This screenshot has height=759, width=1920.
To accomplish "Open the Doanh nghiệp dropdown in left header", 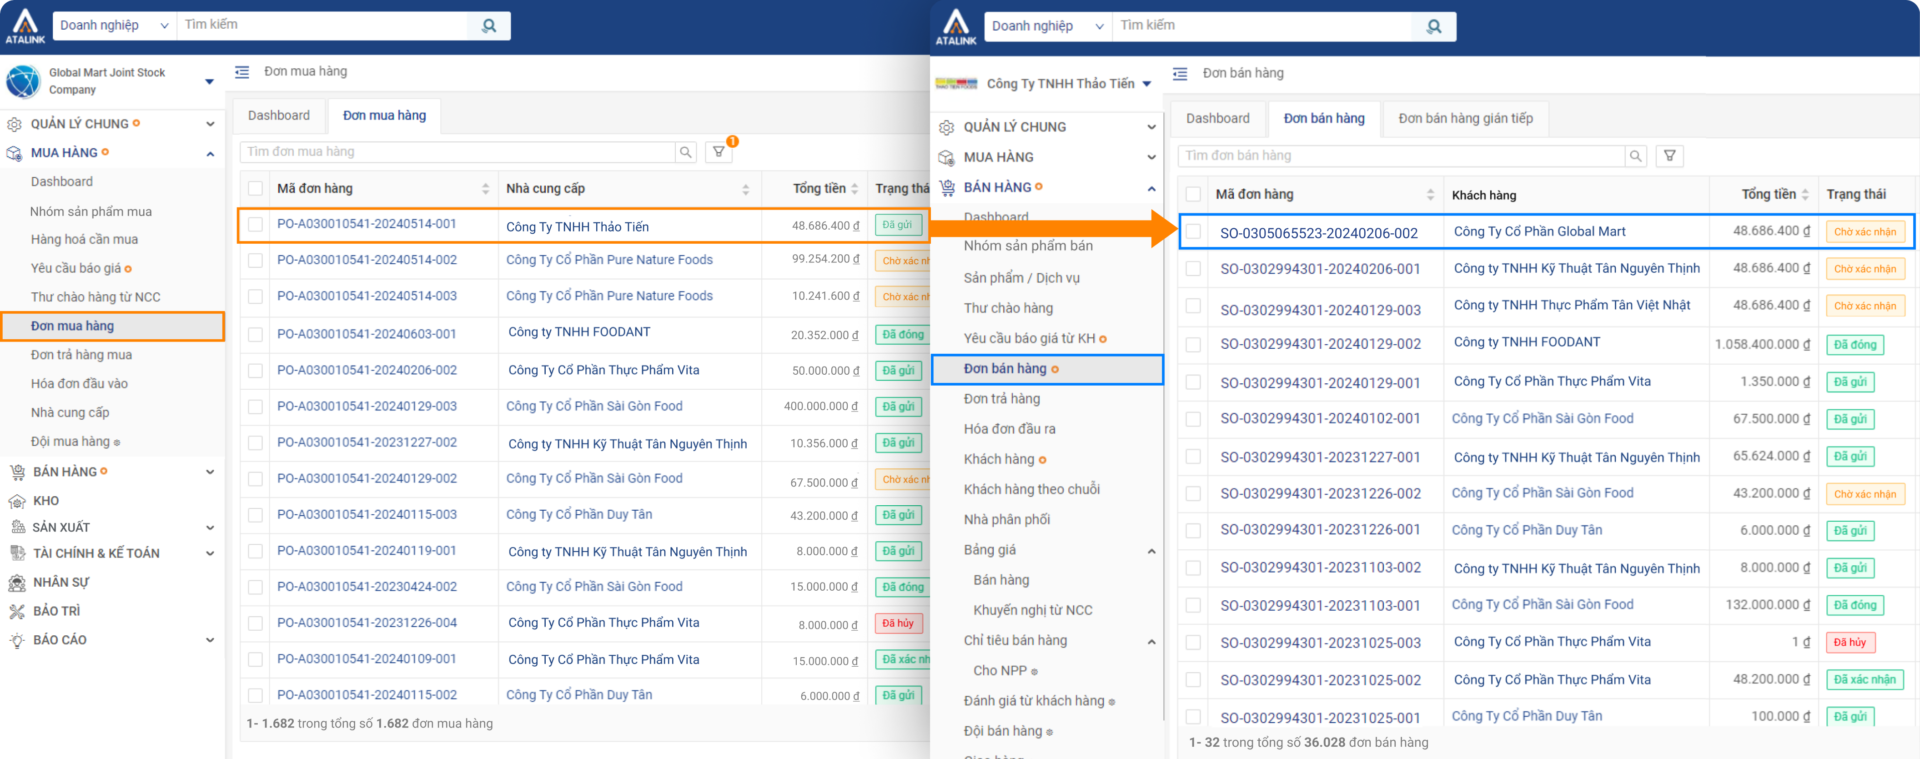I will pos(114,26).
